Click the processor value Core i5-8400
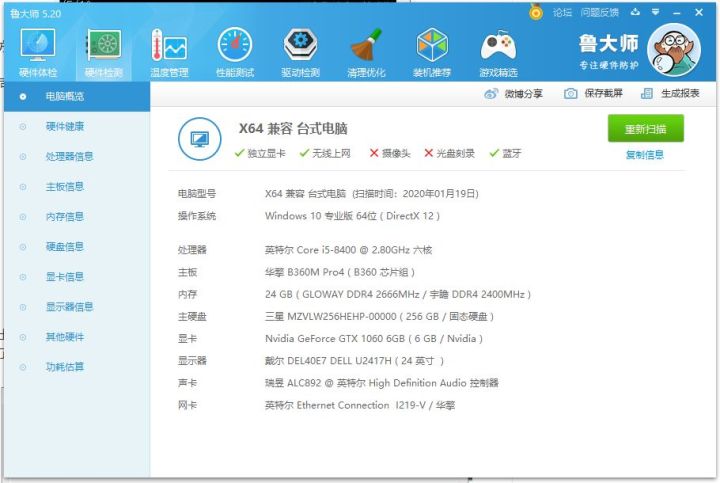Viewport: 720px width, 483px height. pos(349,250)
